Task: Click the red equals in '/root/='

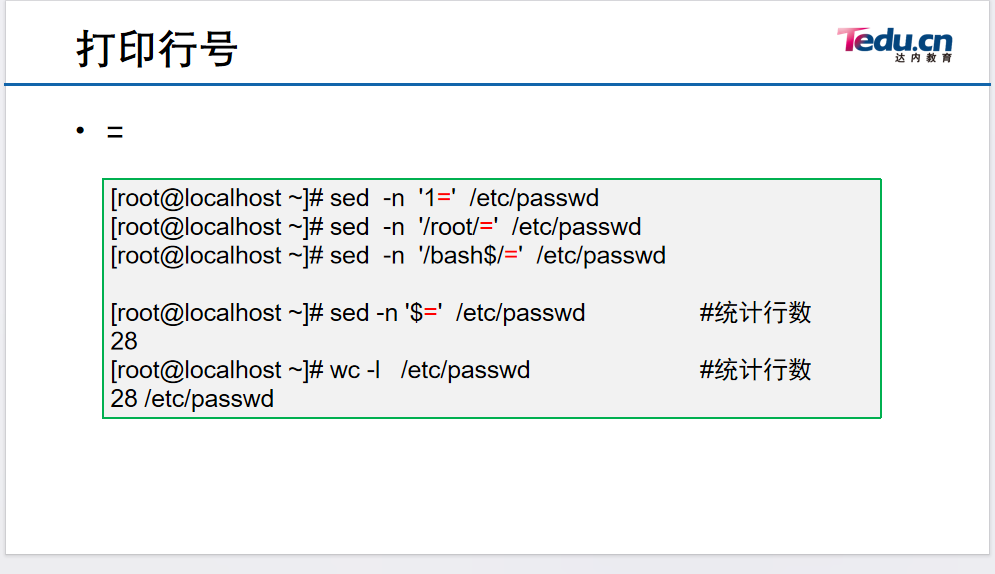Action: (x=486, y=226)
